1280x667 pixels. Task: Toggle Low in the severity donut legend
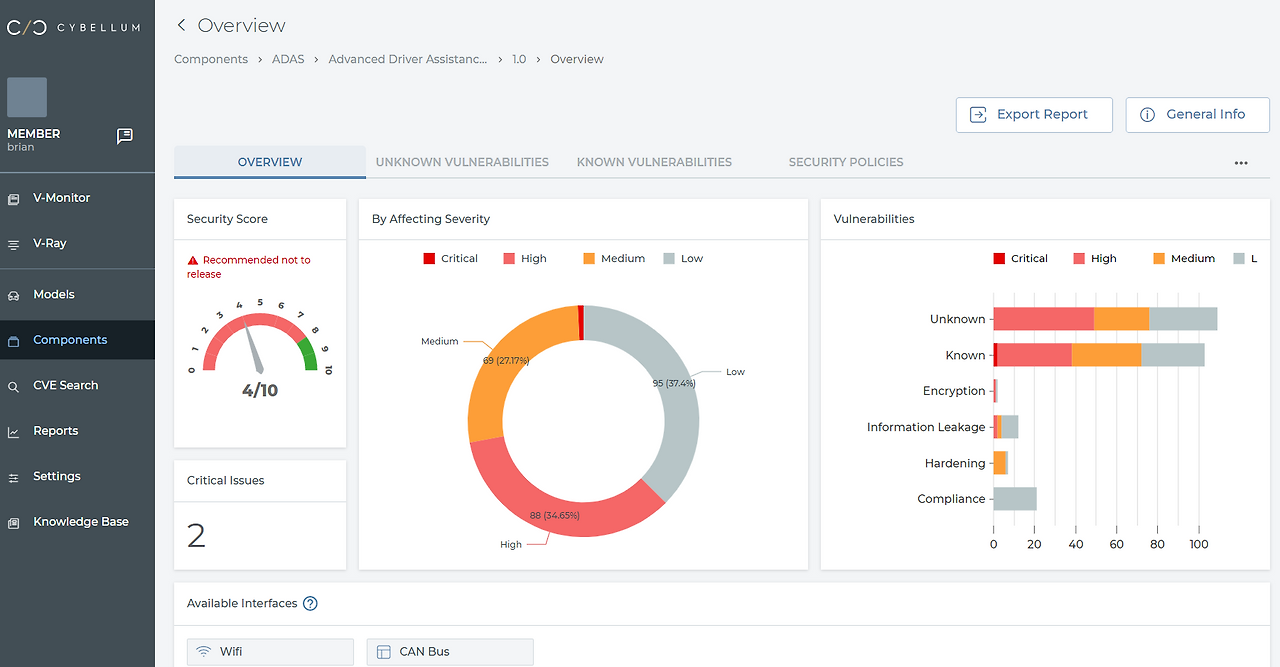point(683,258)
